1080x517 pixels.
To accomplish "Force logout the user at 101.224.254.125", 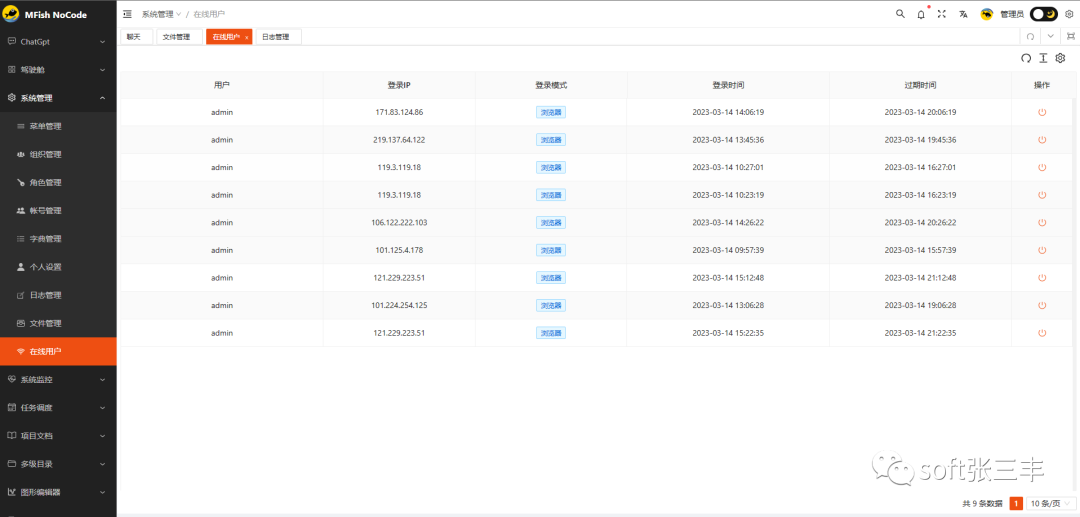I will click(1042, 305).
